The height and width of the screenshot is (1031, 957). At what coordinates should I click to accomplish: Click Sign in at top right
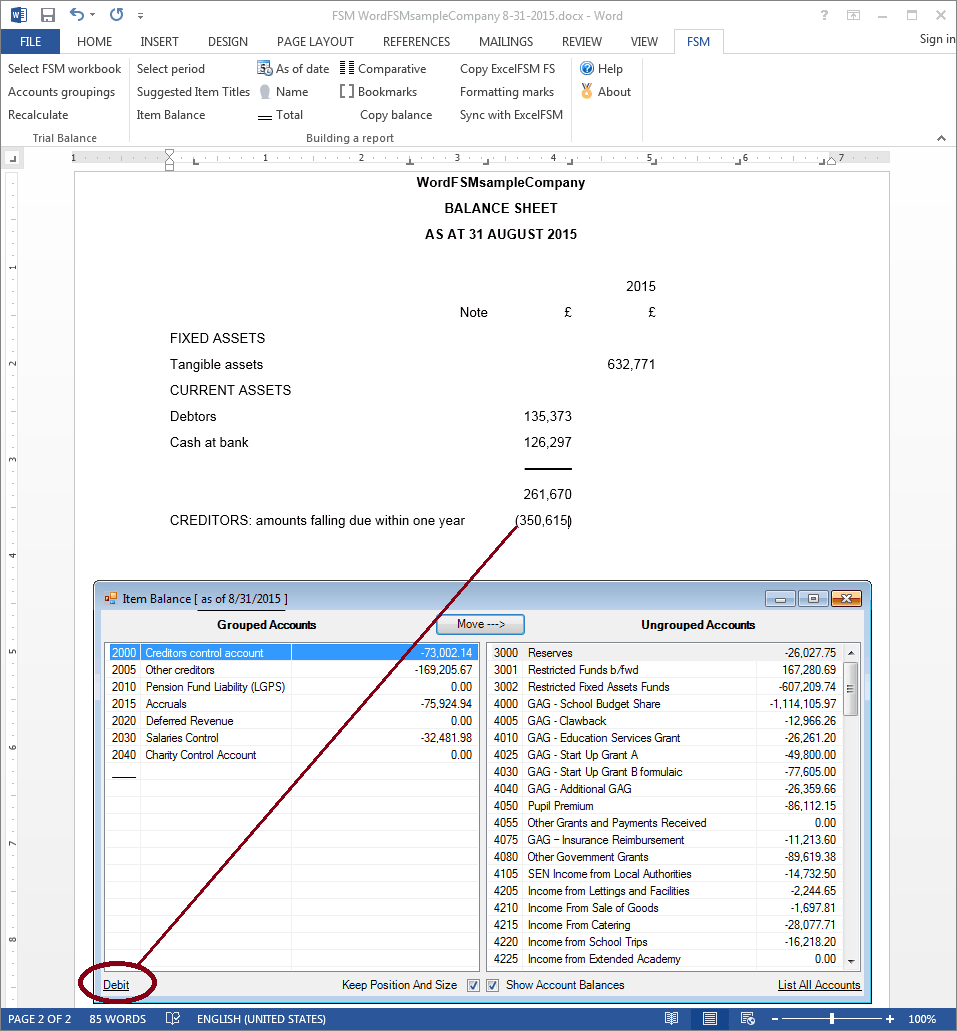point(937,39)
